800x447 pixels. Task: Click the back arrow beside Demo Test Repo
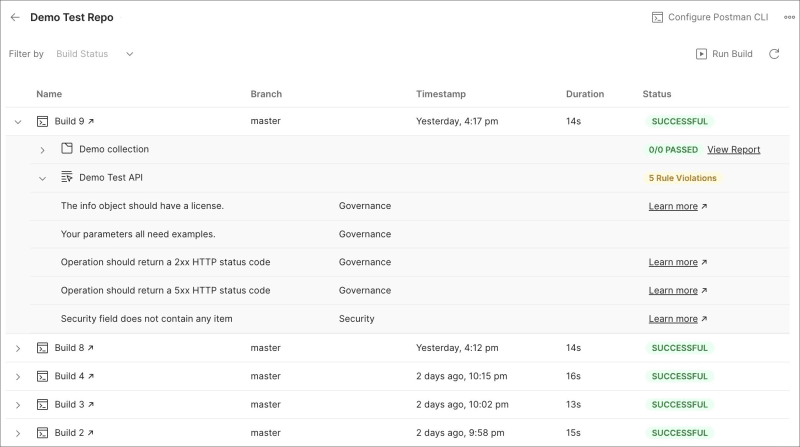point(15,17)
